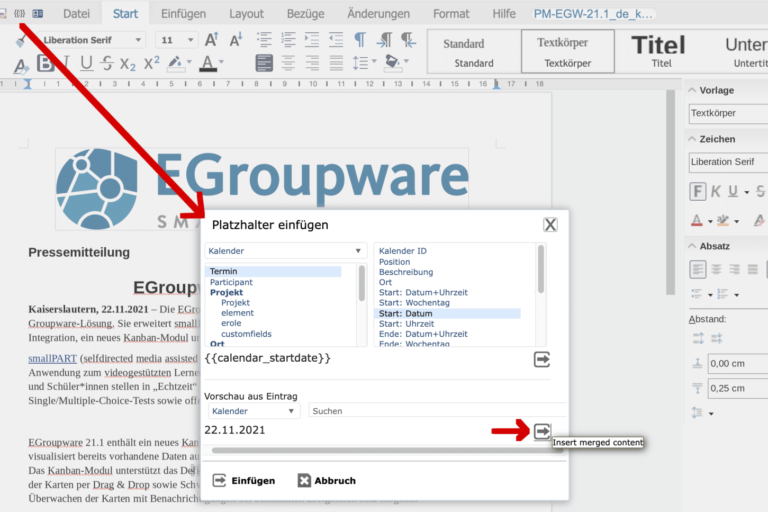Increase font size with enlarge icon
The height and width of the screenshot is (512, 768).
click(211, 40)
